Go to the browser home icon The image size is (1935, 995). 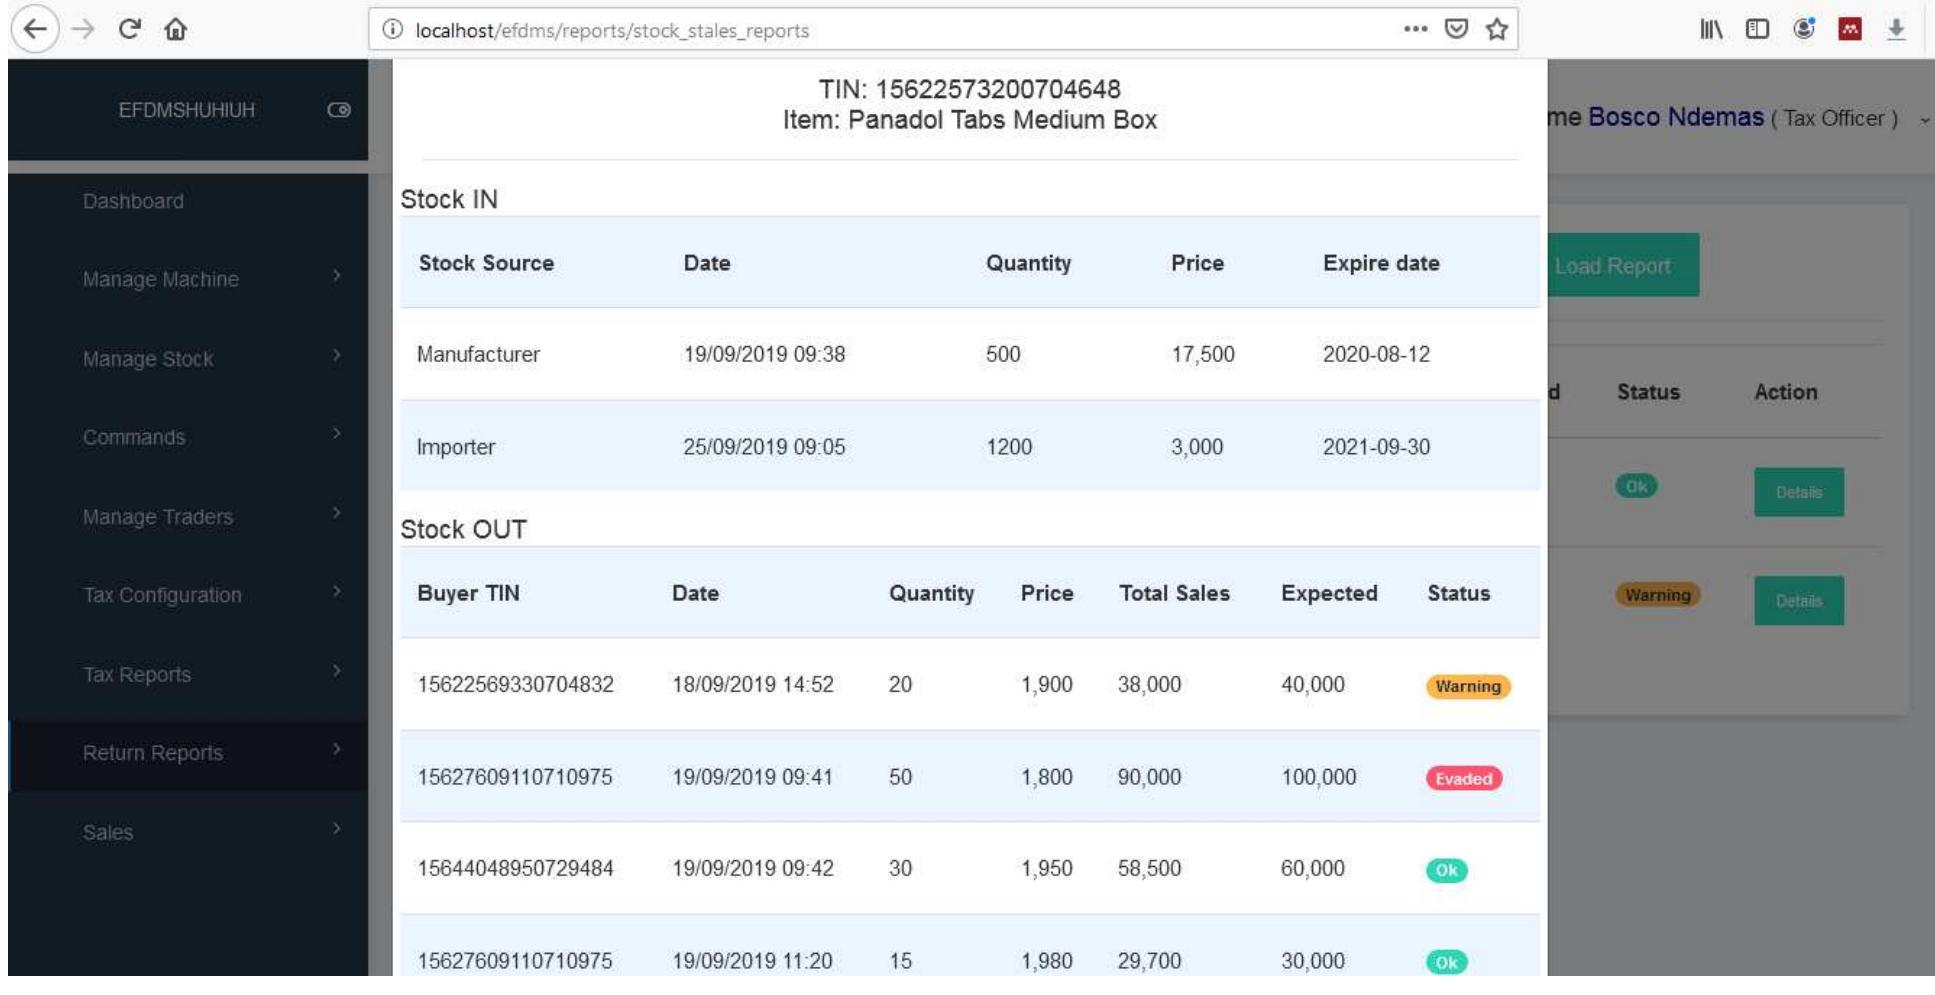coord(176,30)
